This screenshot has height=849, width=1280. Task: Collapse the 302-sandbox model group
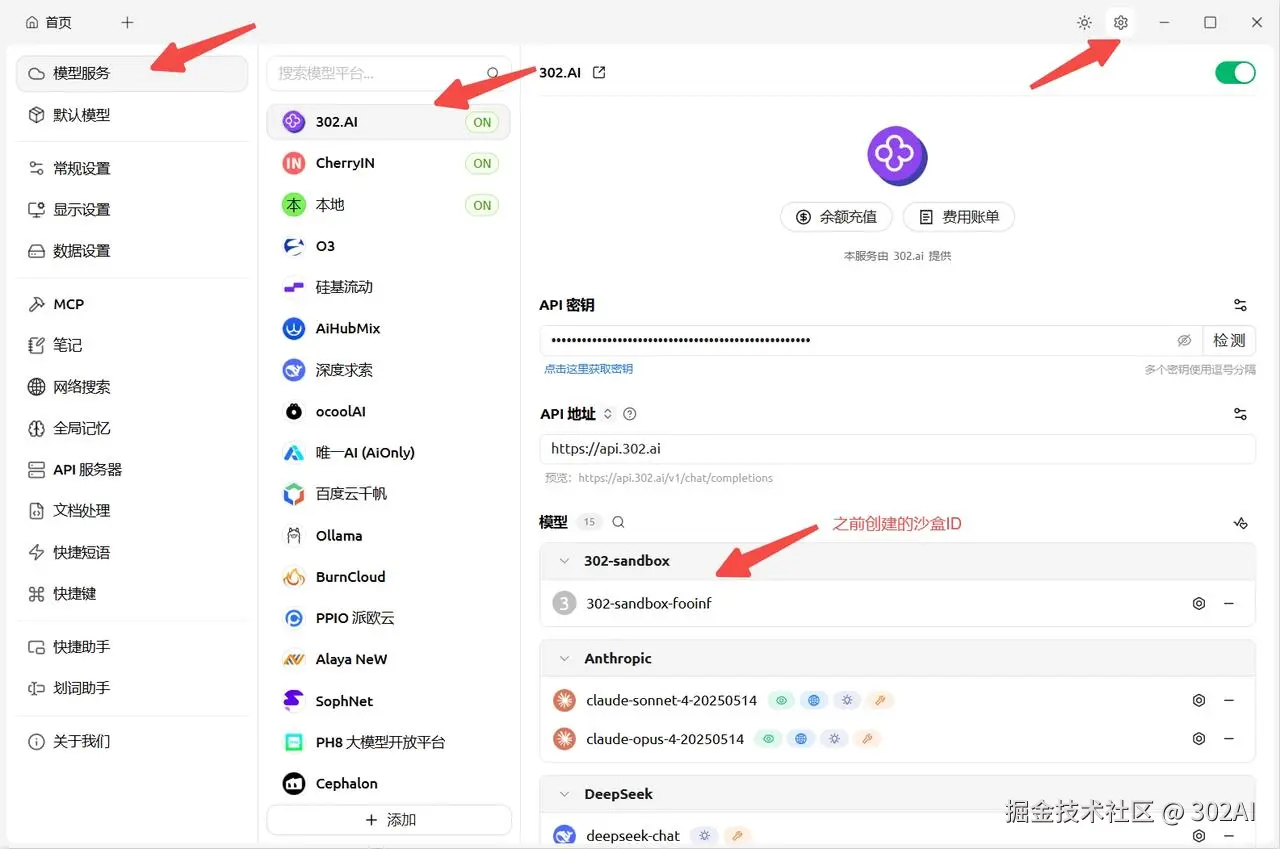tap(564, 561)
